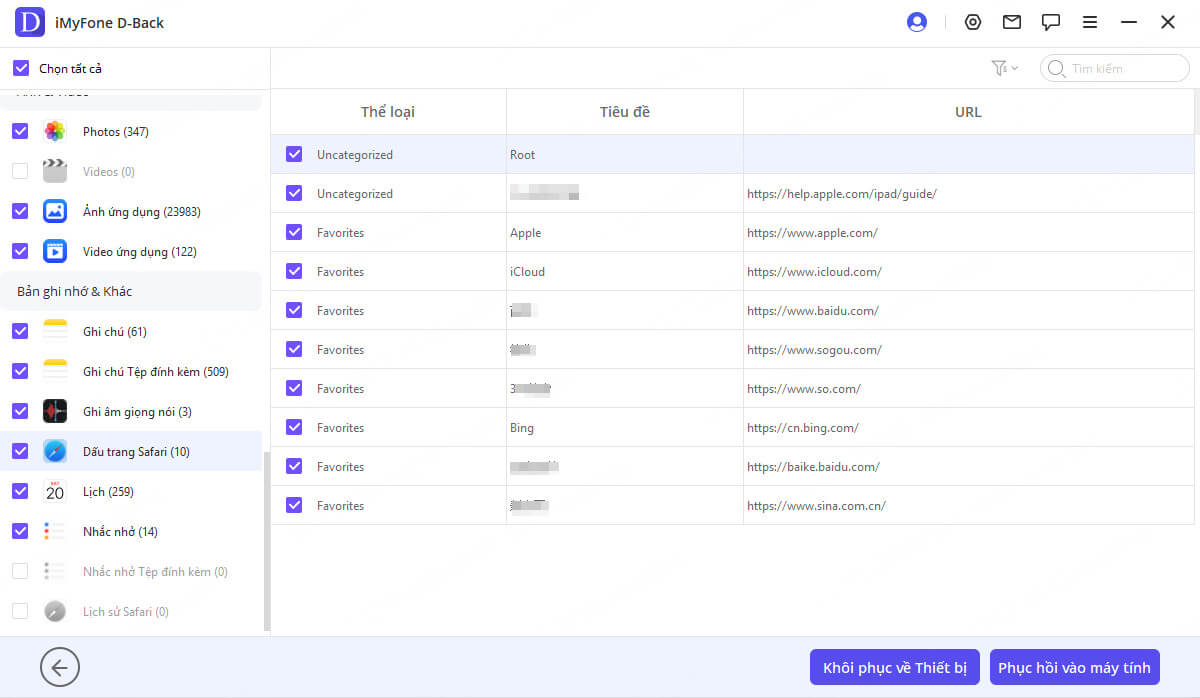Click the Photos app icon
The height and width of the screenshot is (698, 1200).
tap(55, 131)
